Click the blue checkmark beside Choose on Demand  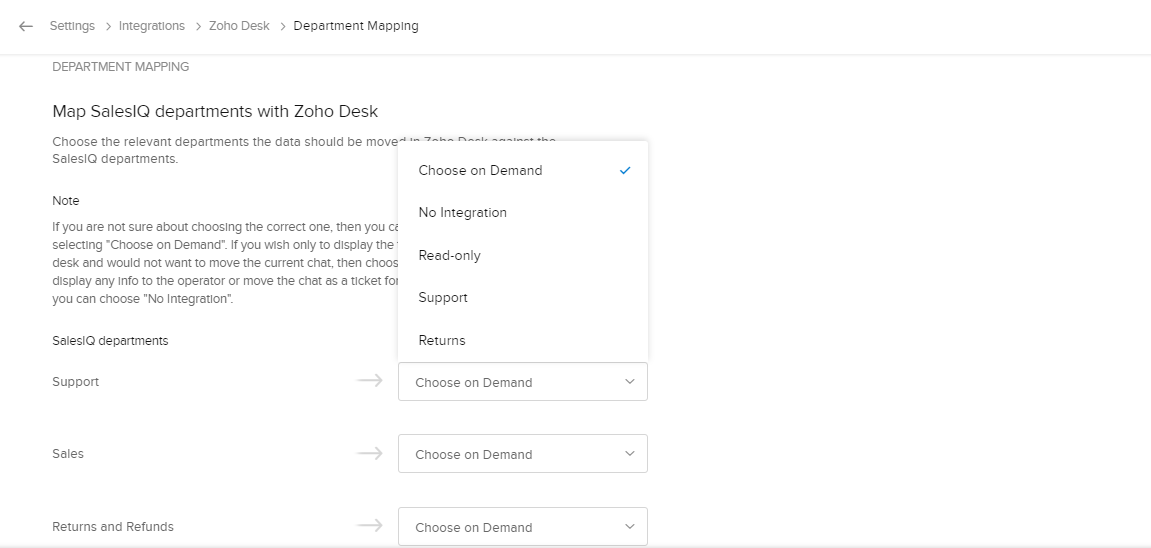(x=625, y=171)
